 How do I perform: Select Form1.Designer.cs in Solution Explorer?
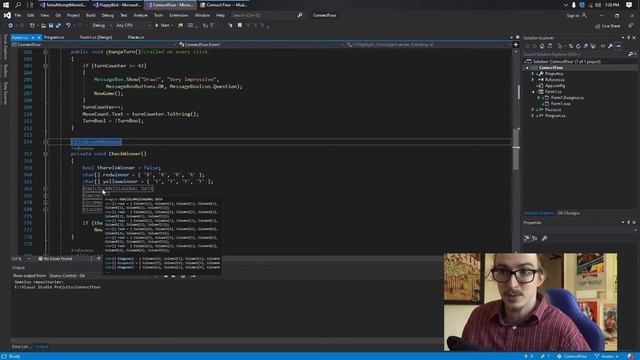click(x=567, y=98)
